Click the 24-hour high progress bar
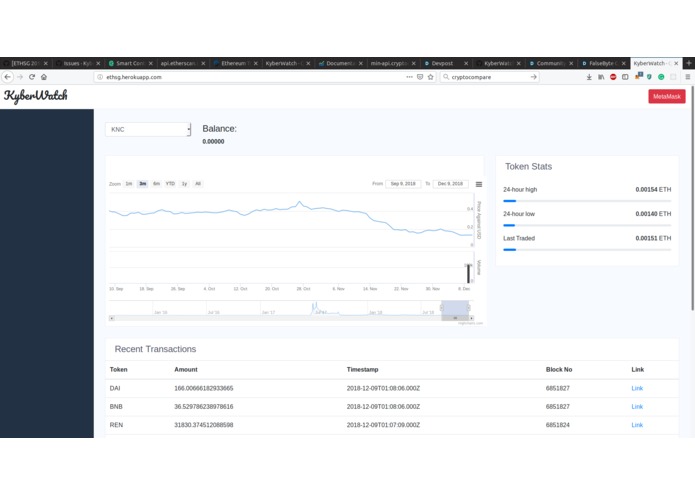 pos(587,201)
